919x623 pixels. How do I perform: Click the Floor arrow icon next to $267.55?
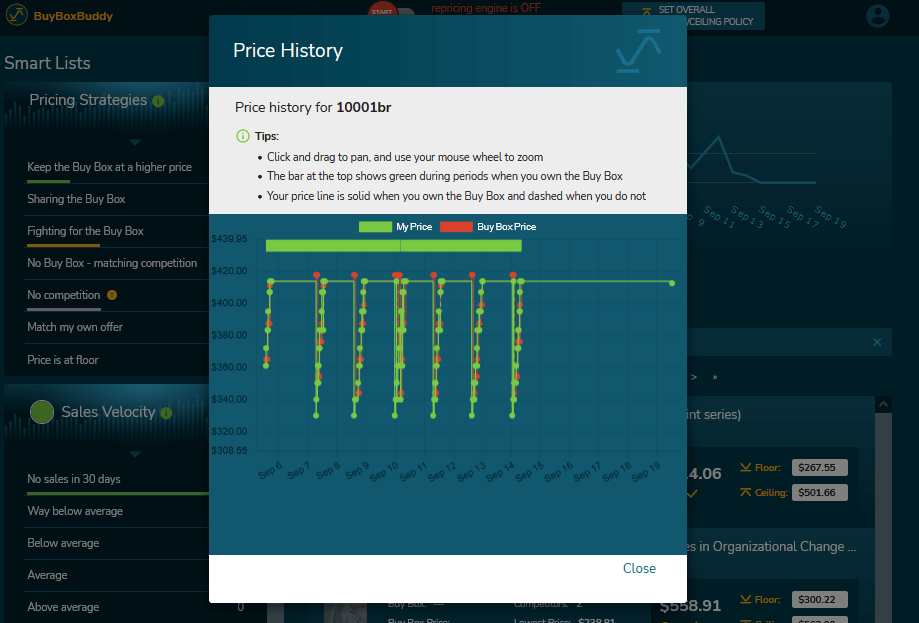tap(746, 467)
